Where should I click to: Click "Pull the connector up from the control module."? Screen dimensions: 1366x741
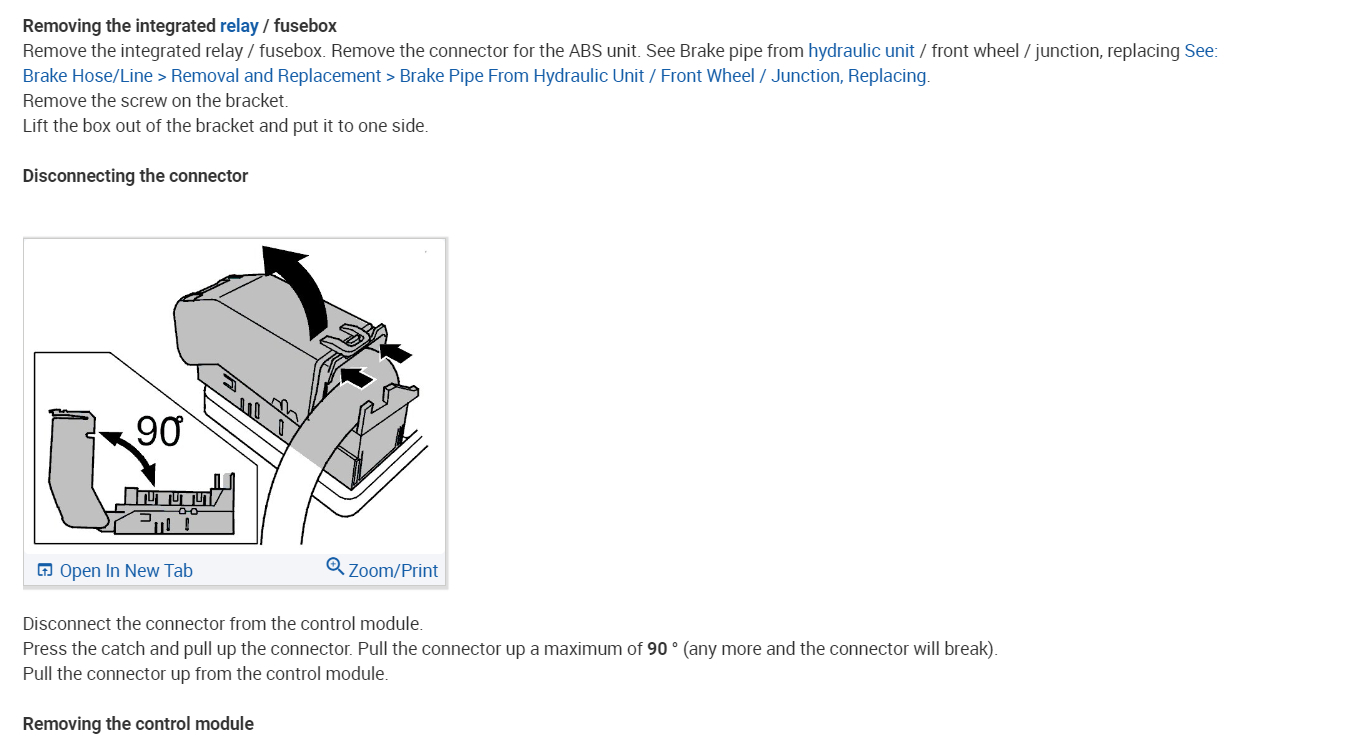point(205,674)
